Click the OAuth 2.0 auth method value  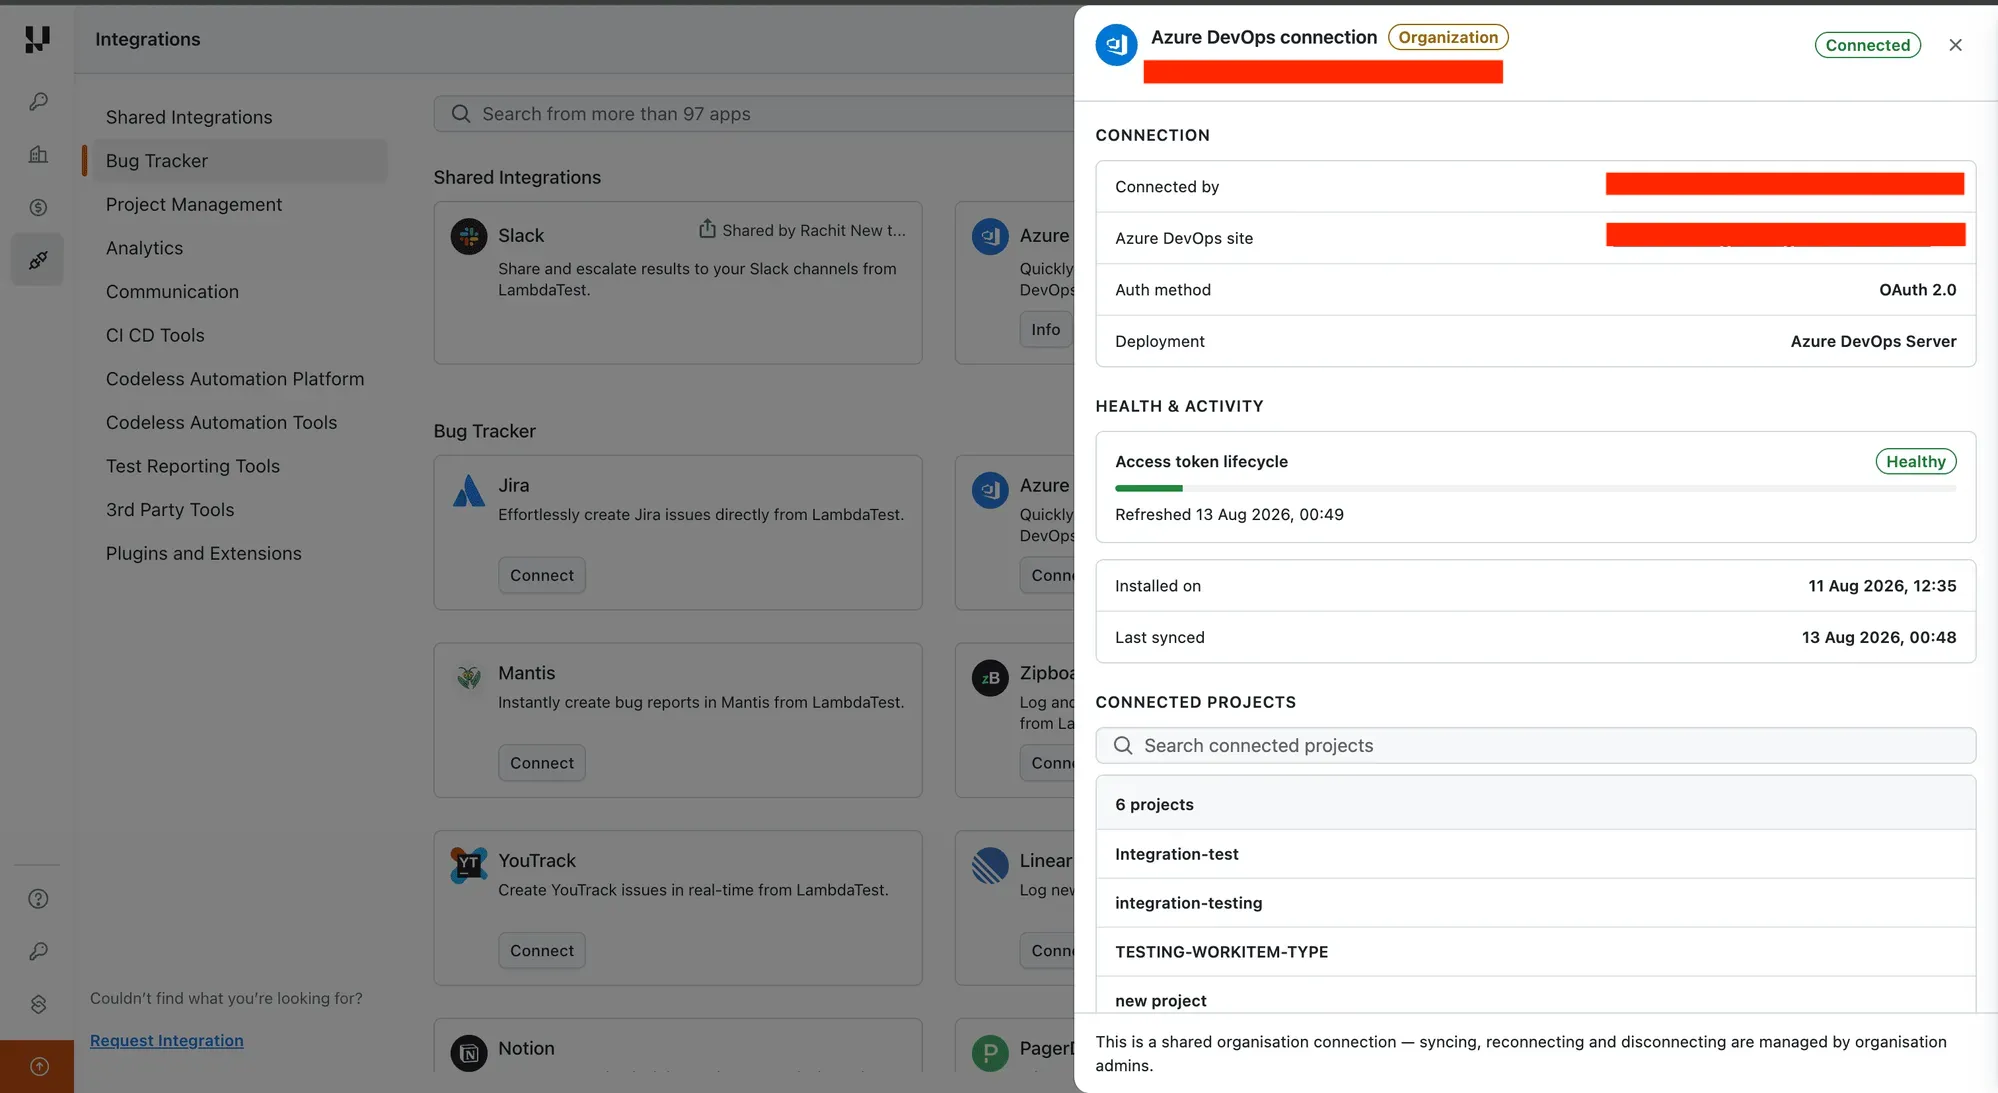point(1917,290)
